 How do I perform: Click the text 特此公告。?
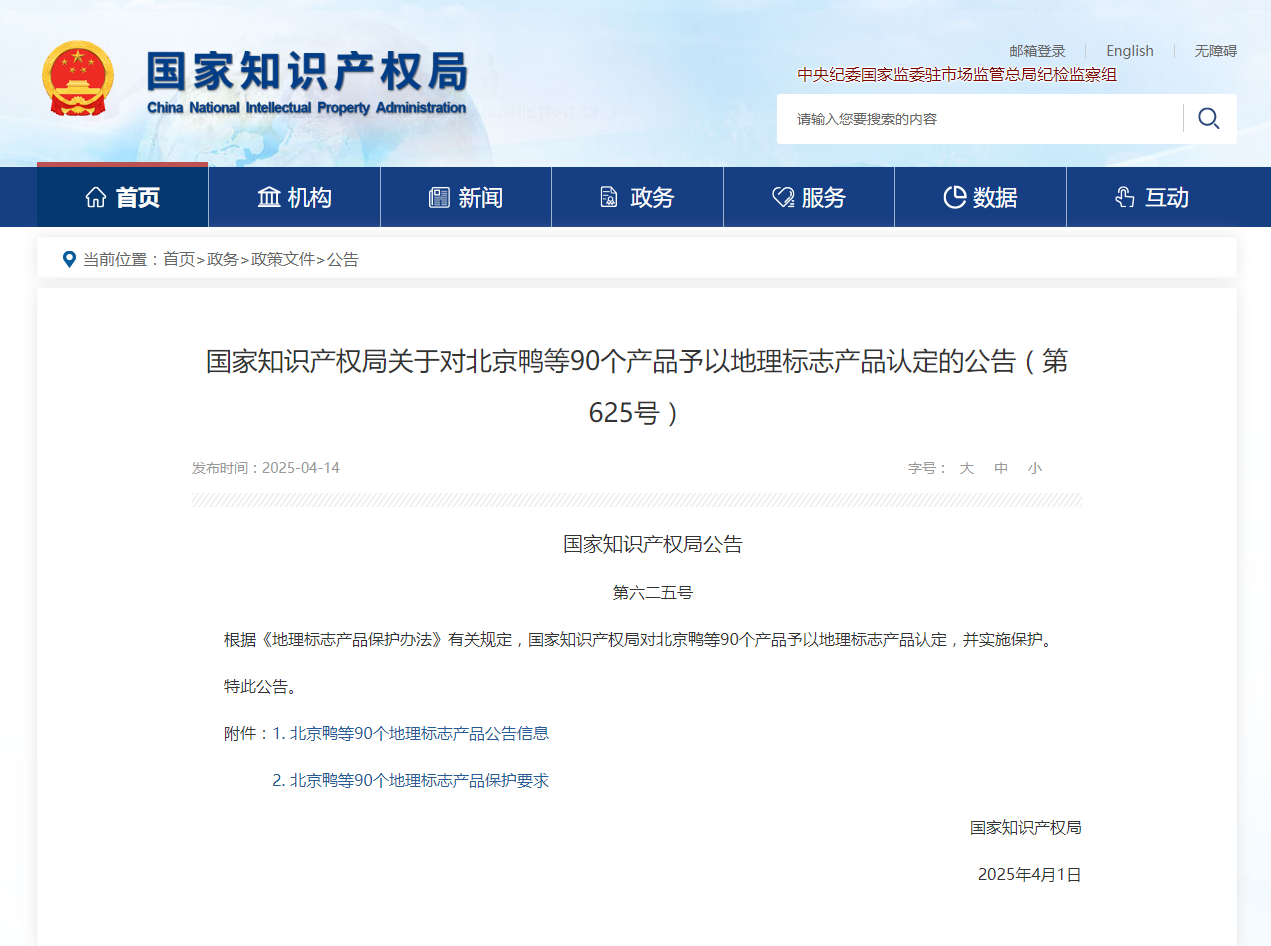coord(260,686)
